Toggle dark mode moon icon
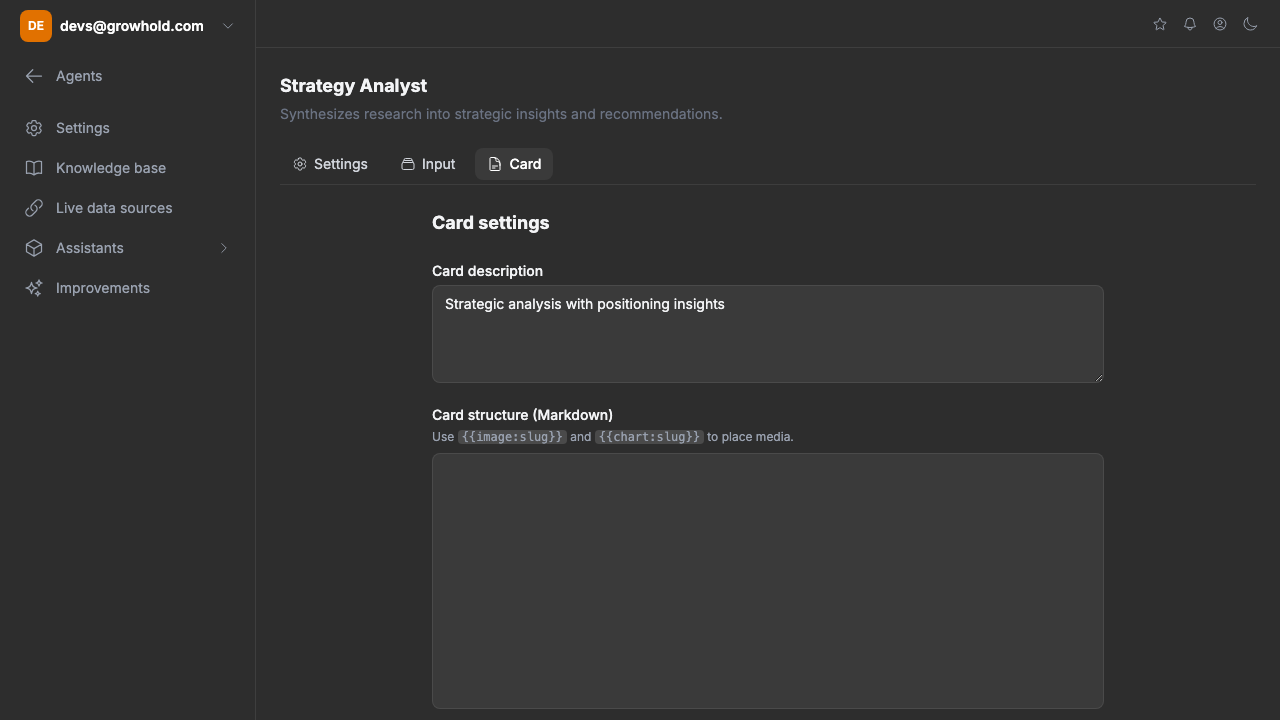The image size is (1280, 720). tap(1250, 24)
